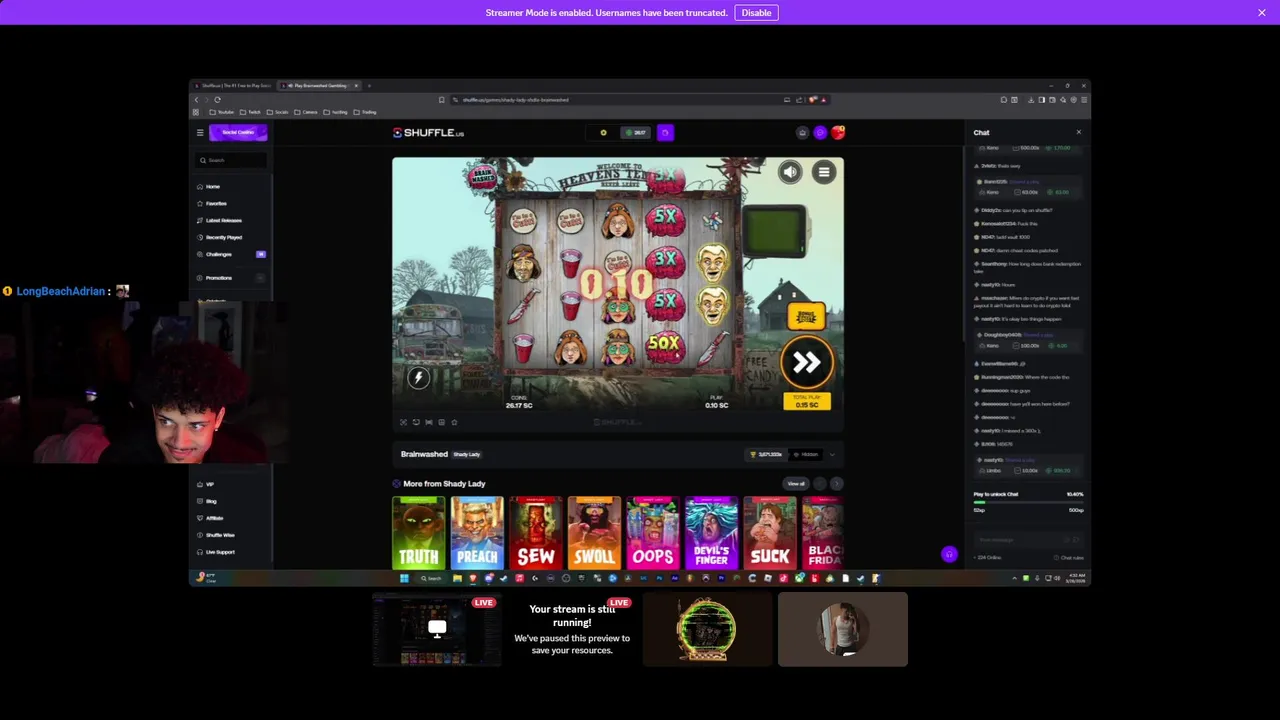Open the Twitch bookmarks folder
The width and height of the screenshot is (1280, 720).
251,112
